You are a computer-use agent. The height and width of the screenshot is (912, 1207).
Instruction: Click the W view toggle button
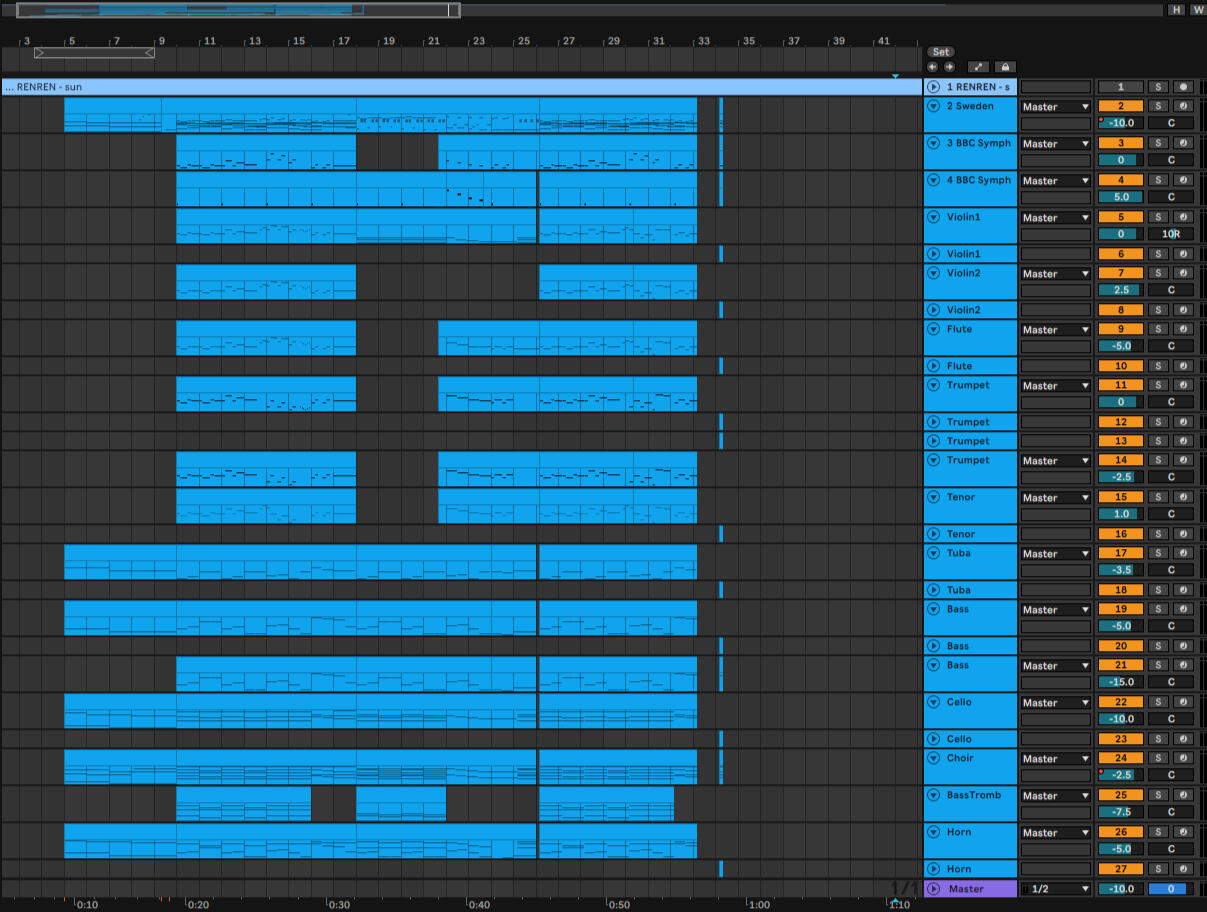coord(1197,10)
